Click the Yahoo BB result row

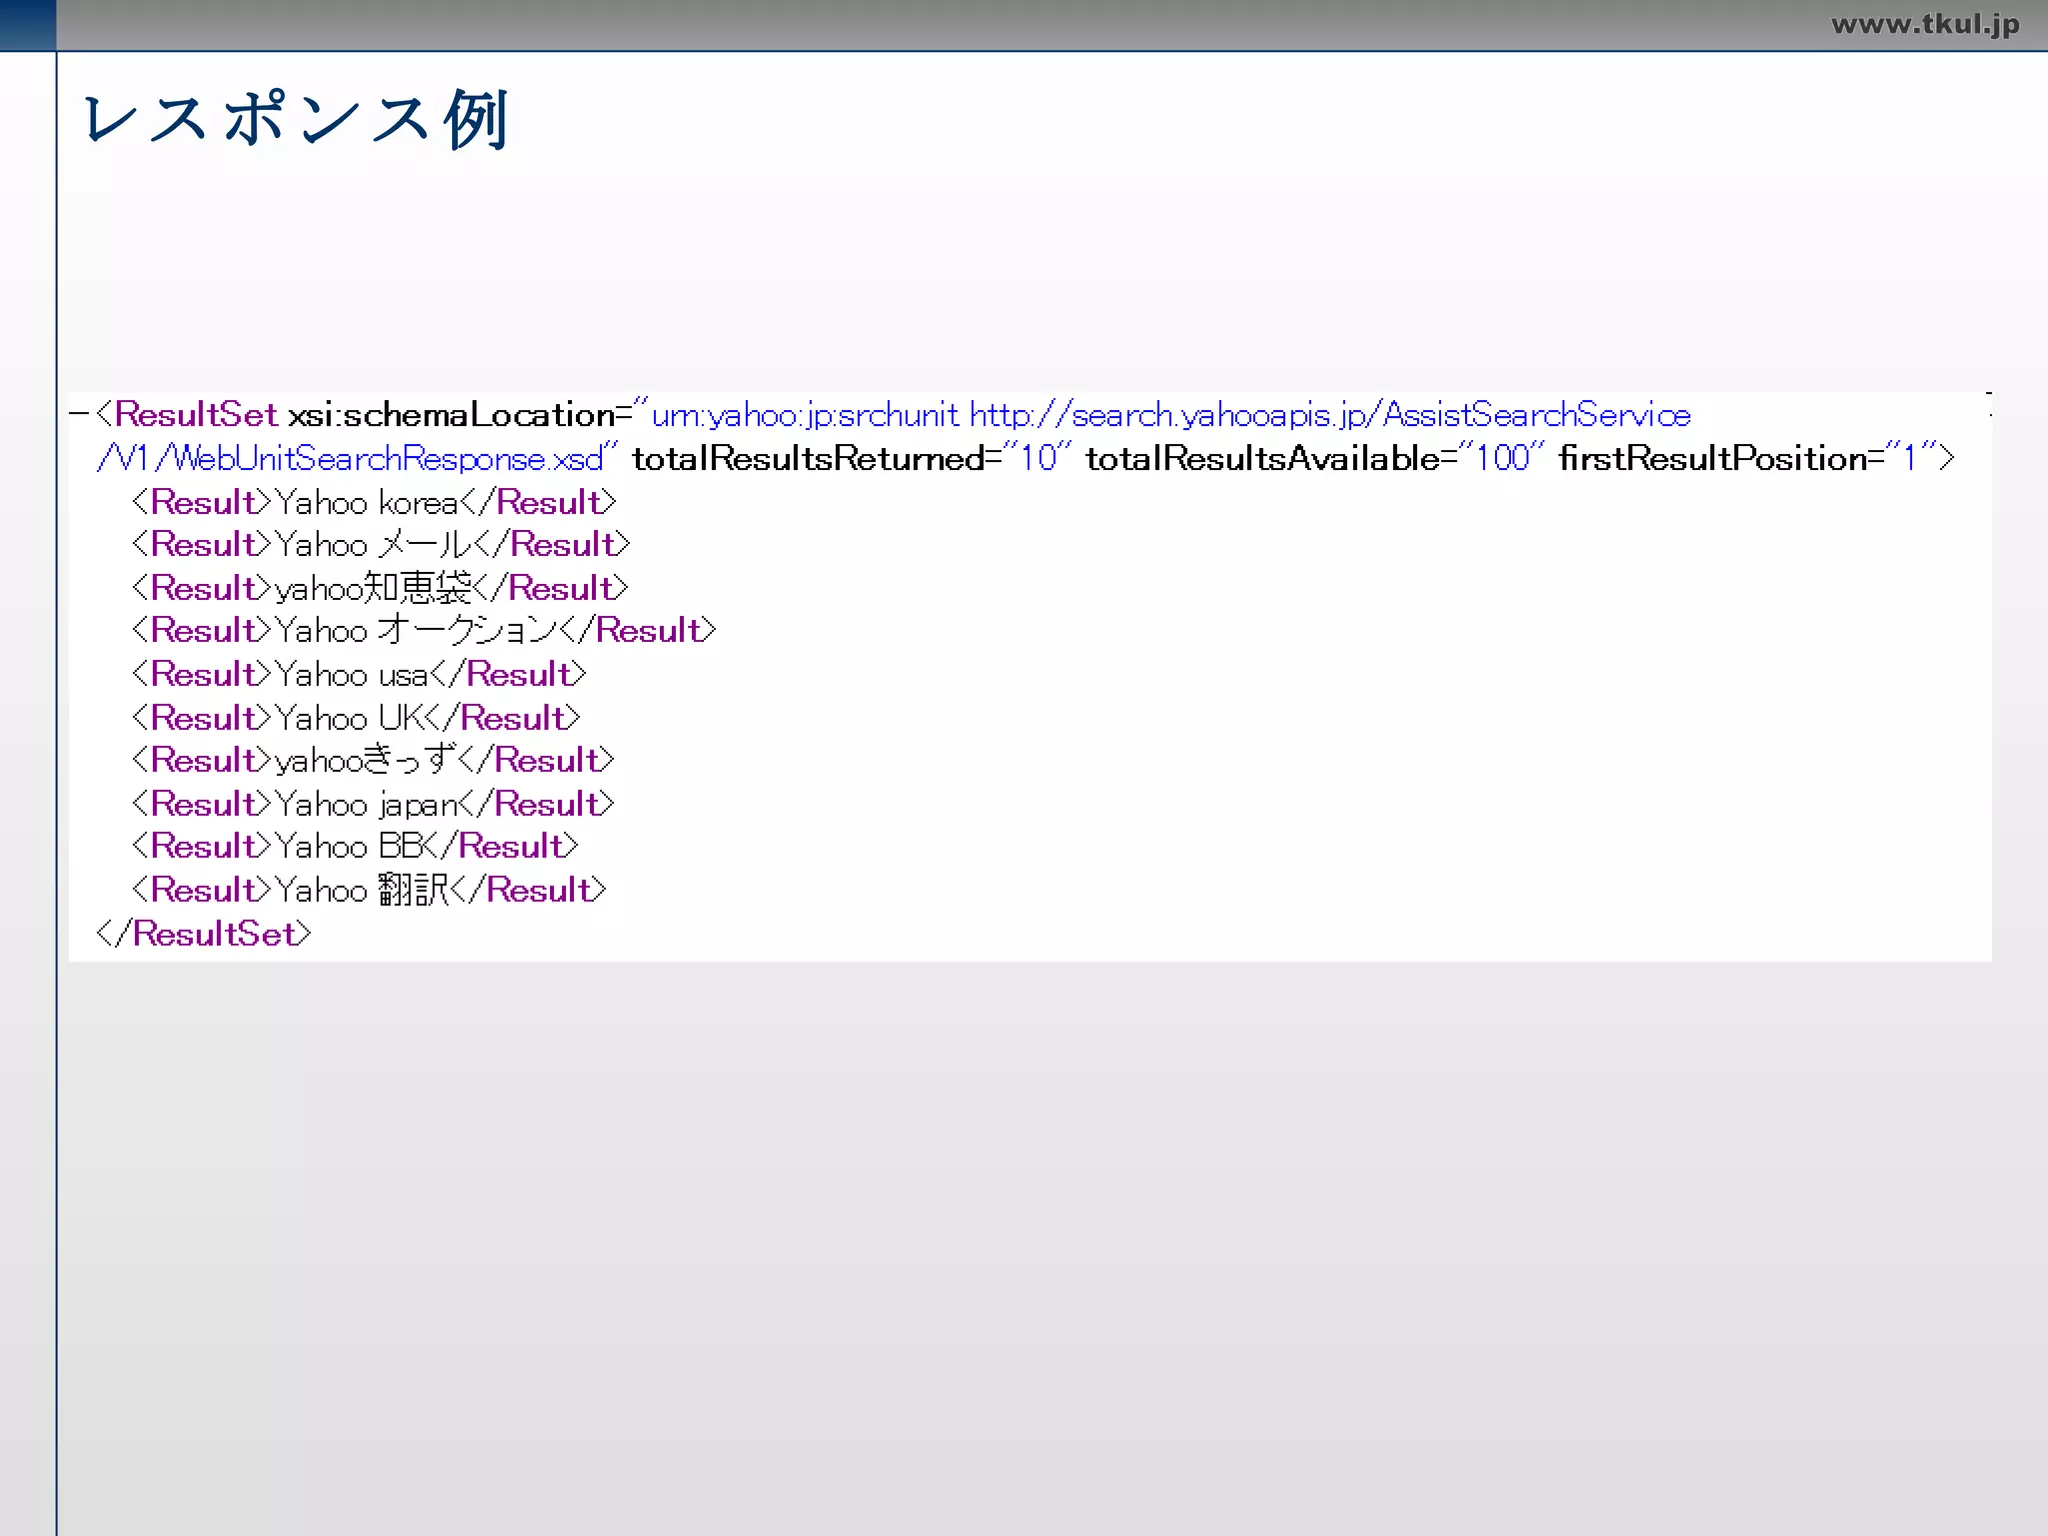pyautogui.click(x=355, y=847)
